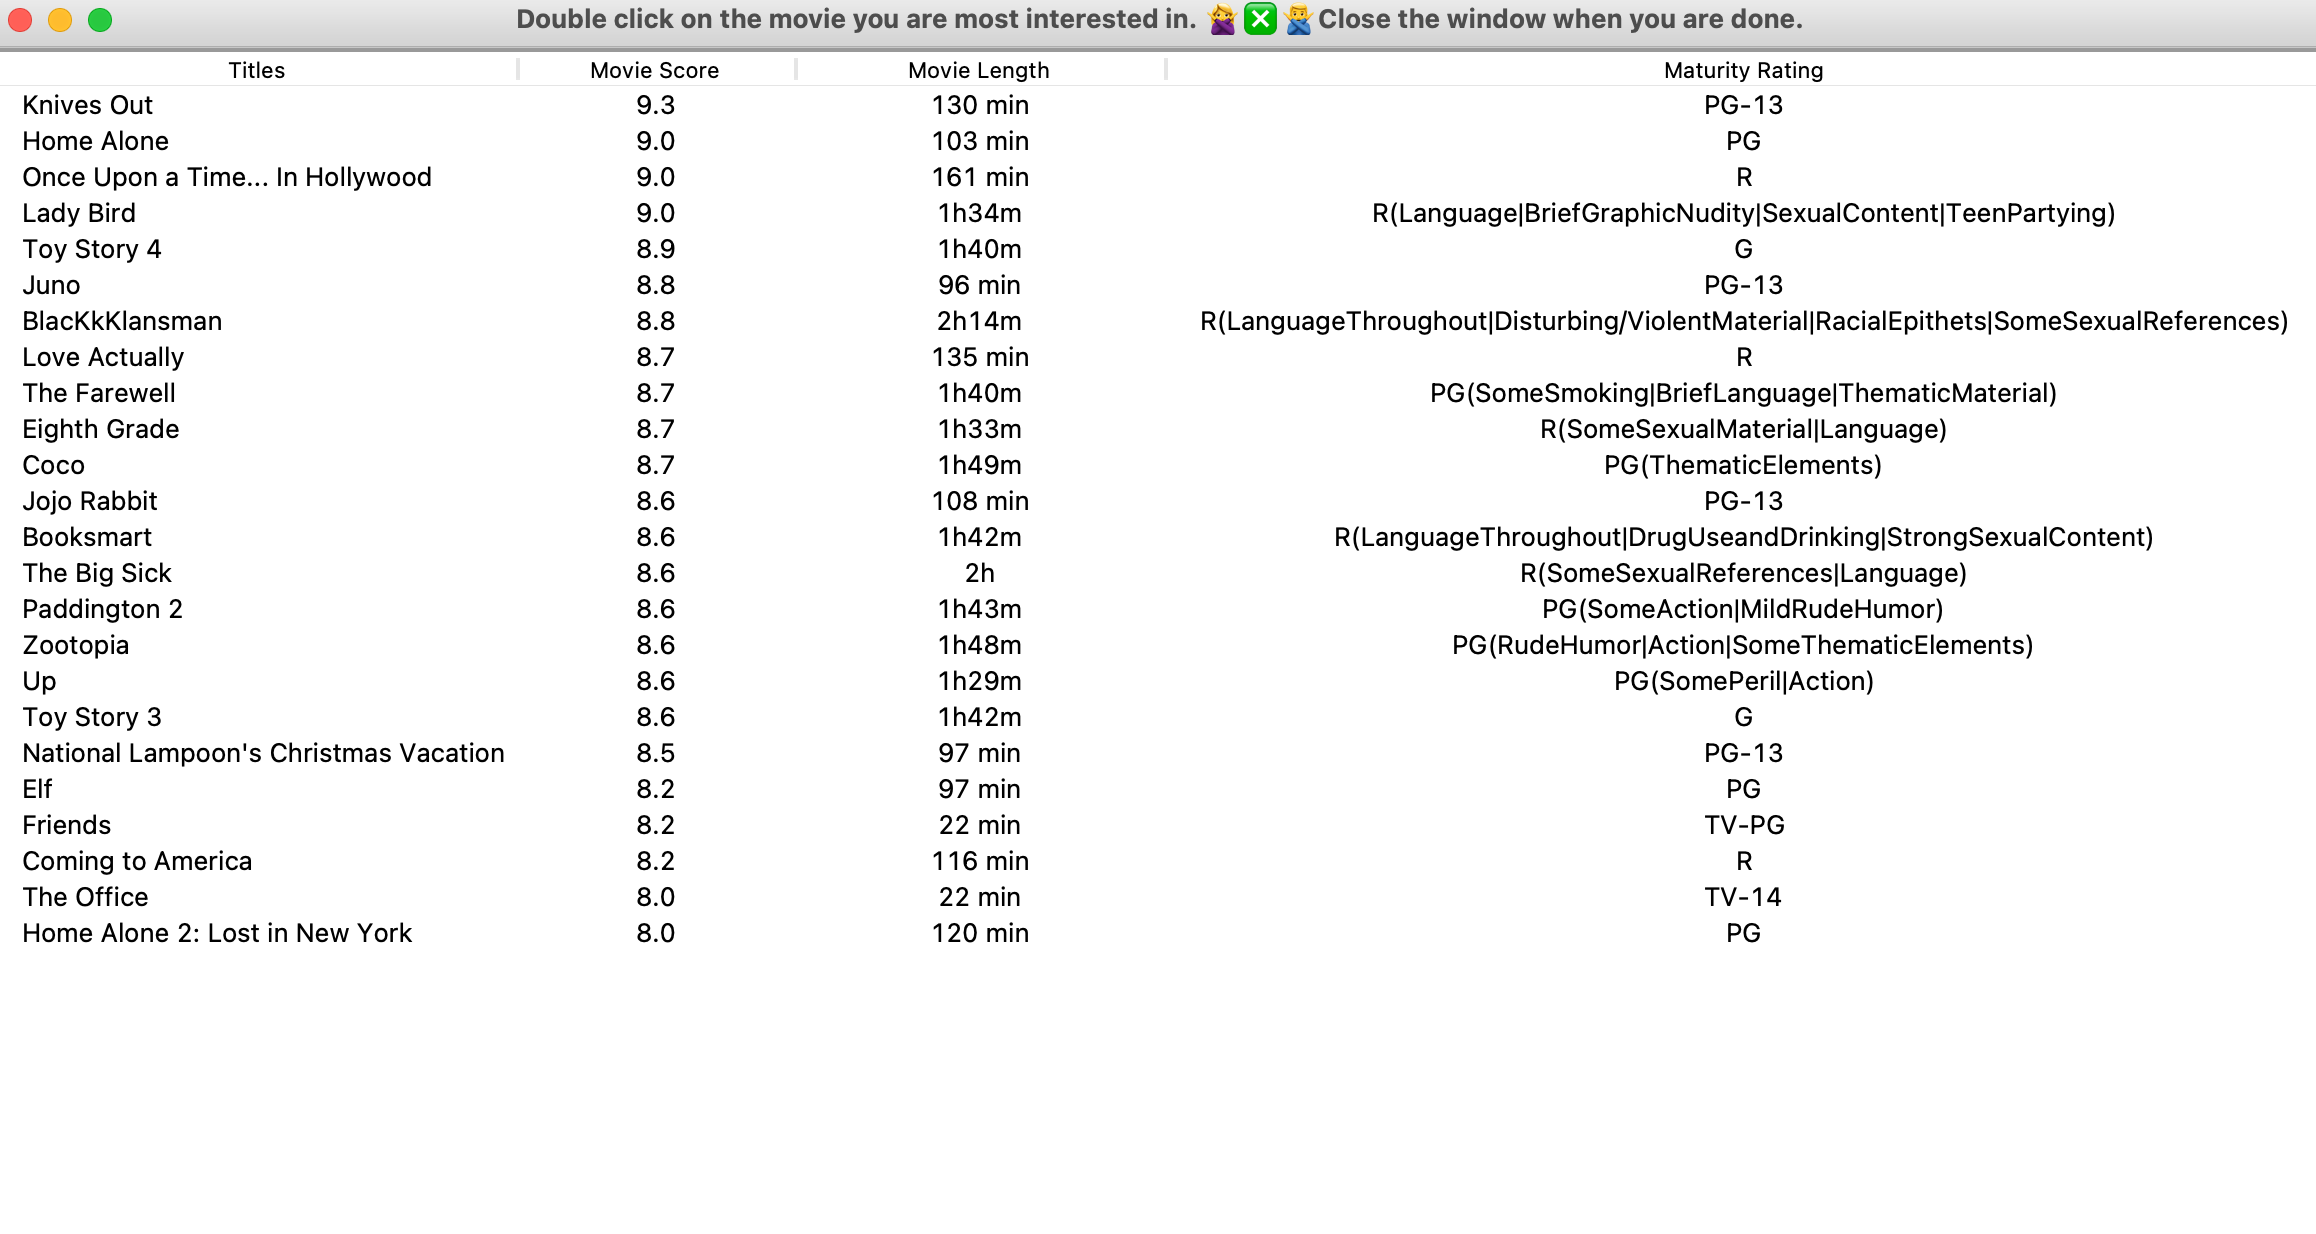Select National Lampoon's Christmas Vacation row
The width and height of the screenshot is (2316, 1234).
click(263, 753)
